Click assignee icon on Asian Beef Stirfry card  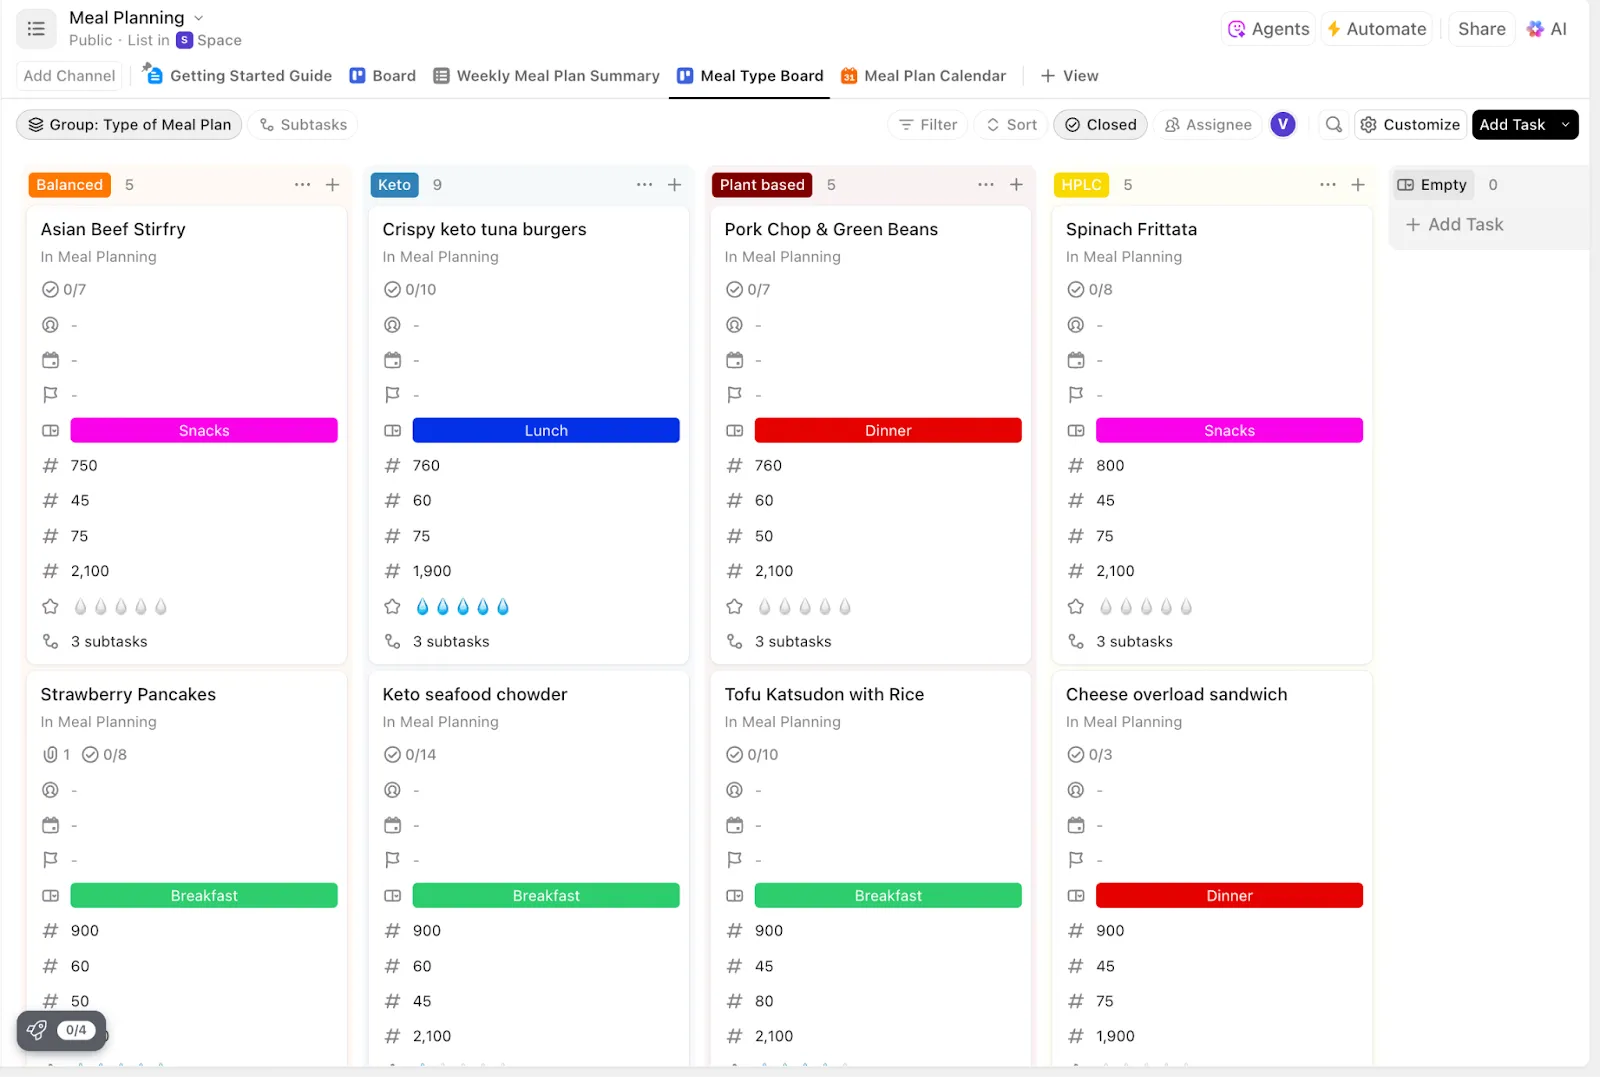[x=50, y=325]
